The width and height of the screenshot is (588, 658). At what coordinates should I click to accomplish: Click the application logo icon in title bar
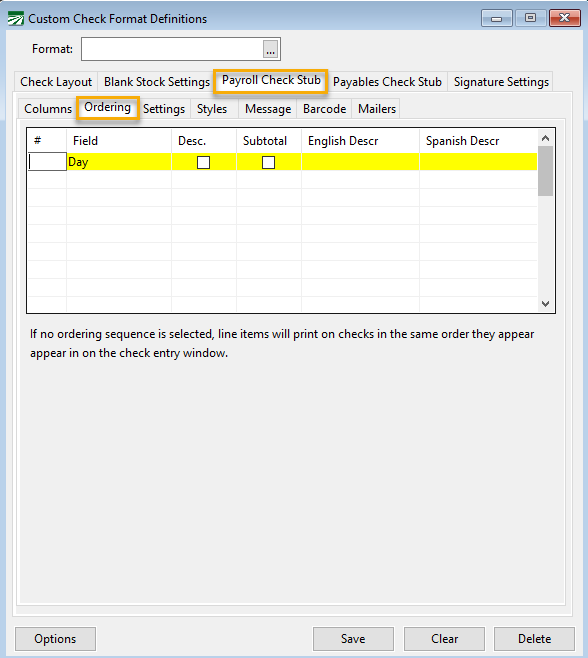[x=16, y=18]
